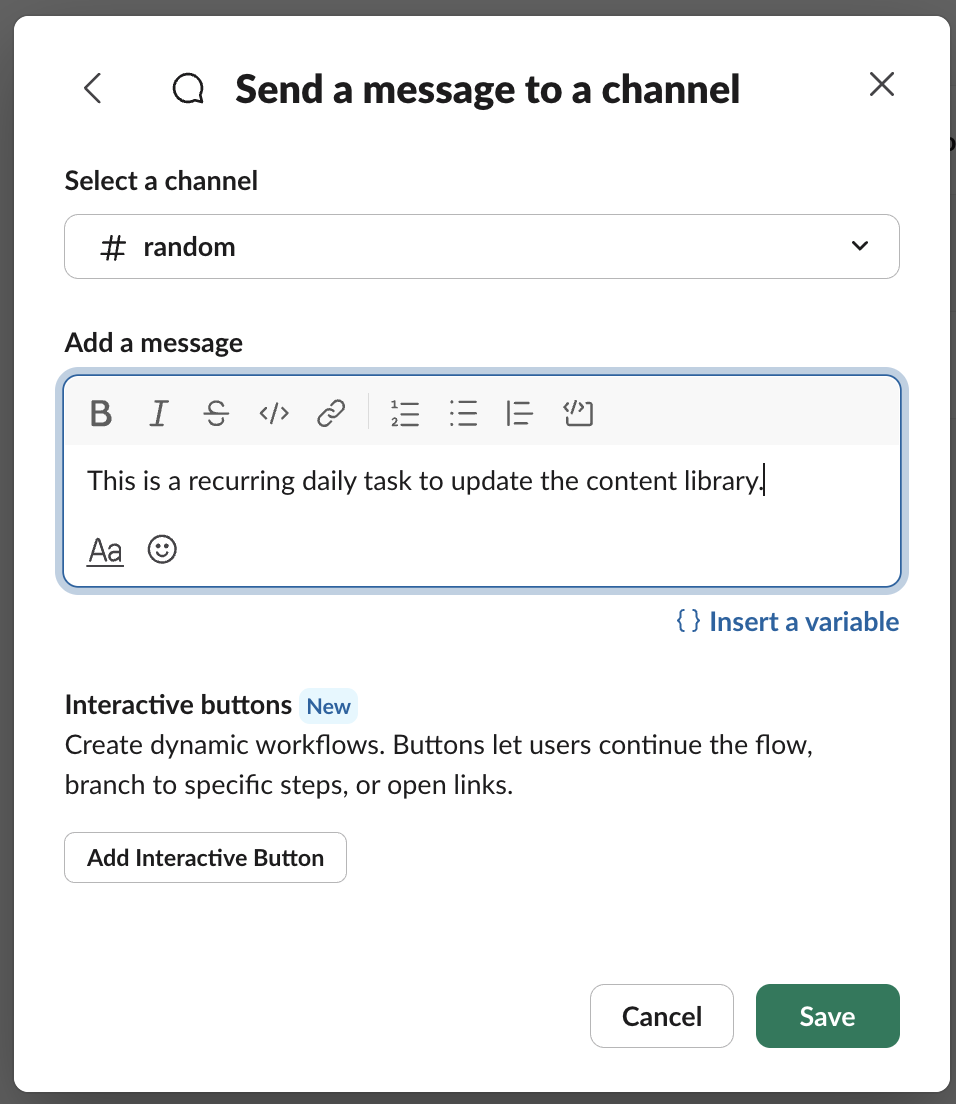Screen dimensions: 956x1104
Task: Save the channel message step
Action: tap(827, 1016)
